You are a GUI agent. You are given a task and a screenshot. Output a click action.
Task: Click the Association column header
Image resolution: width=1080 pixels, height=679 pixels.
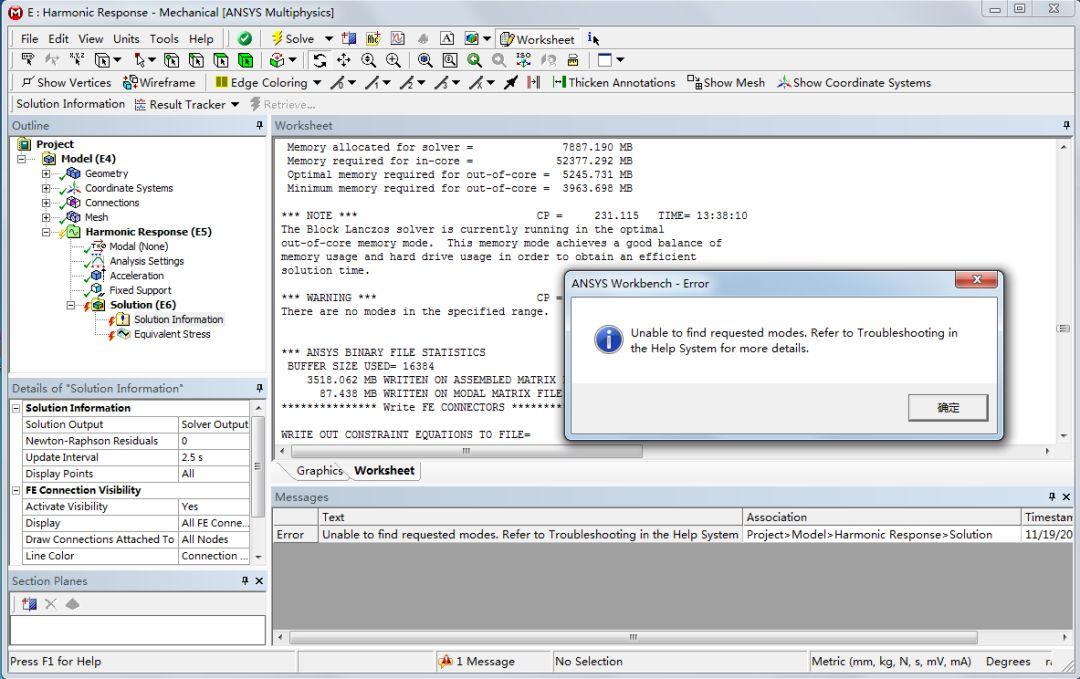click(881, 517)
